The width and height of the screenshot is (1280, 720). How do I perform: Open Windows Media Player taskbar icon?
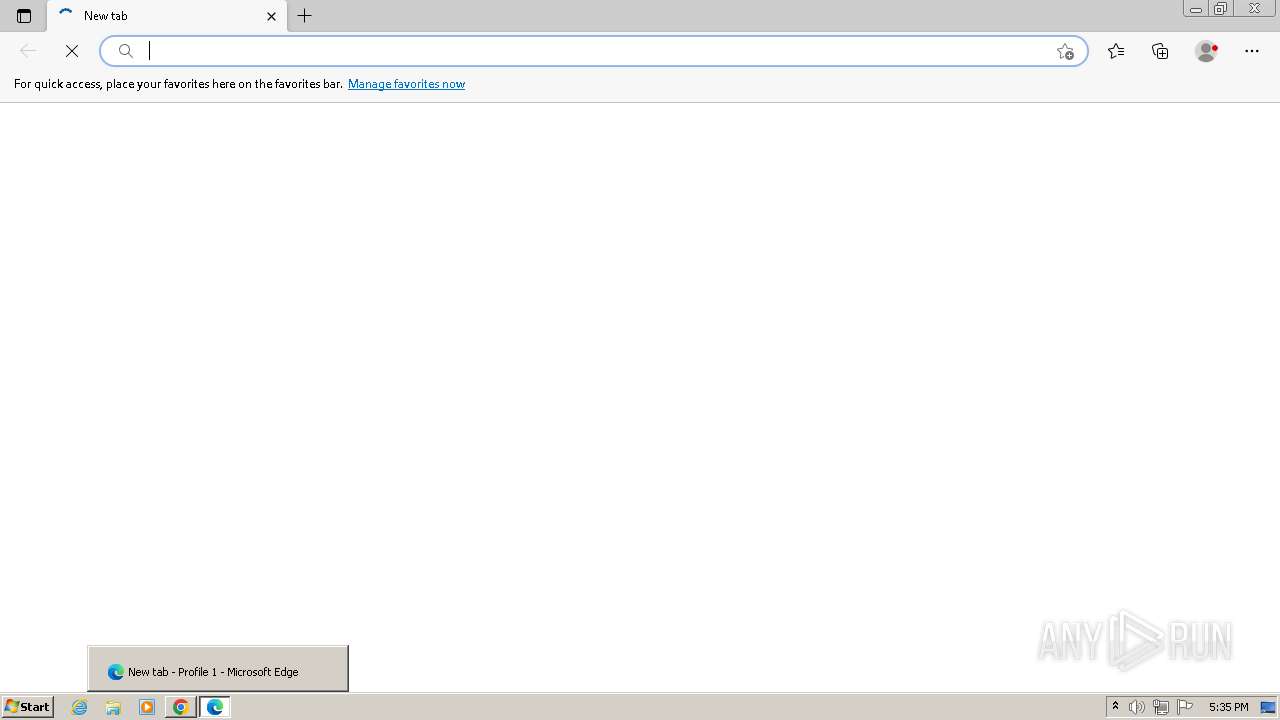[x=147, y=707]
